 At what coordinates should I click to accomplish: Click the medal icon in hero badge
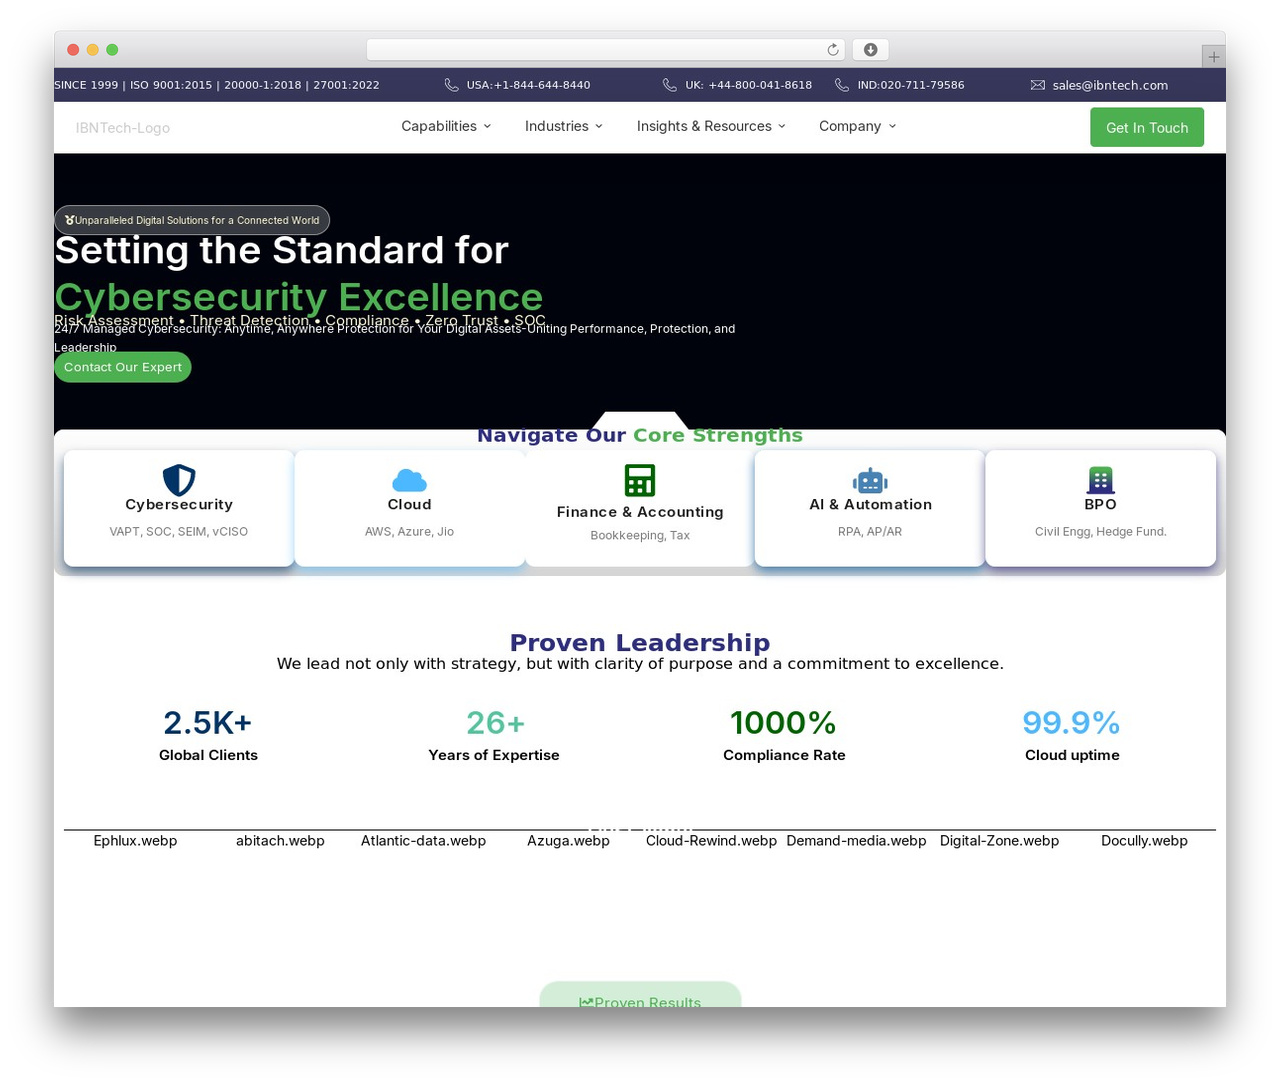click(x=69, y=220)
